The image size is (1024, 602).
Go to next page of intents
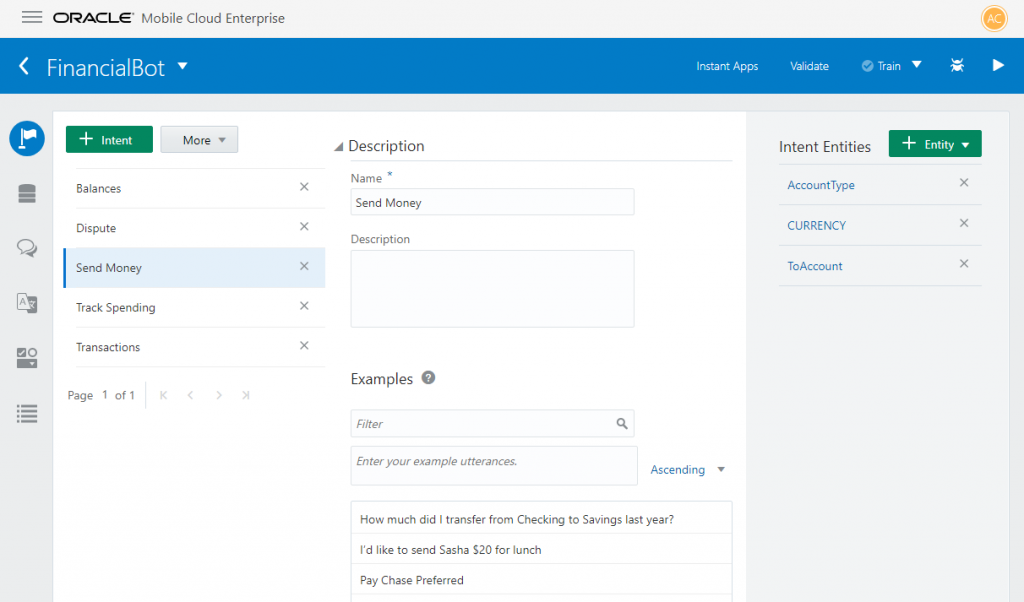point(219,395)
